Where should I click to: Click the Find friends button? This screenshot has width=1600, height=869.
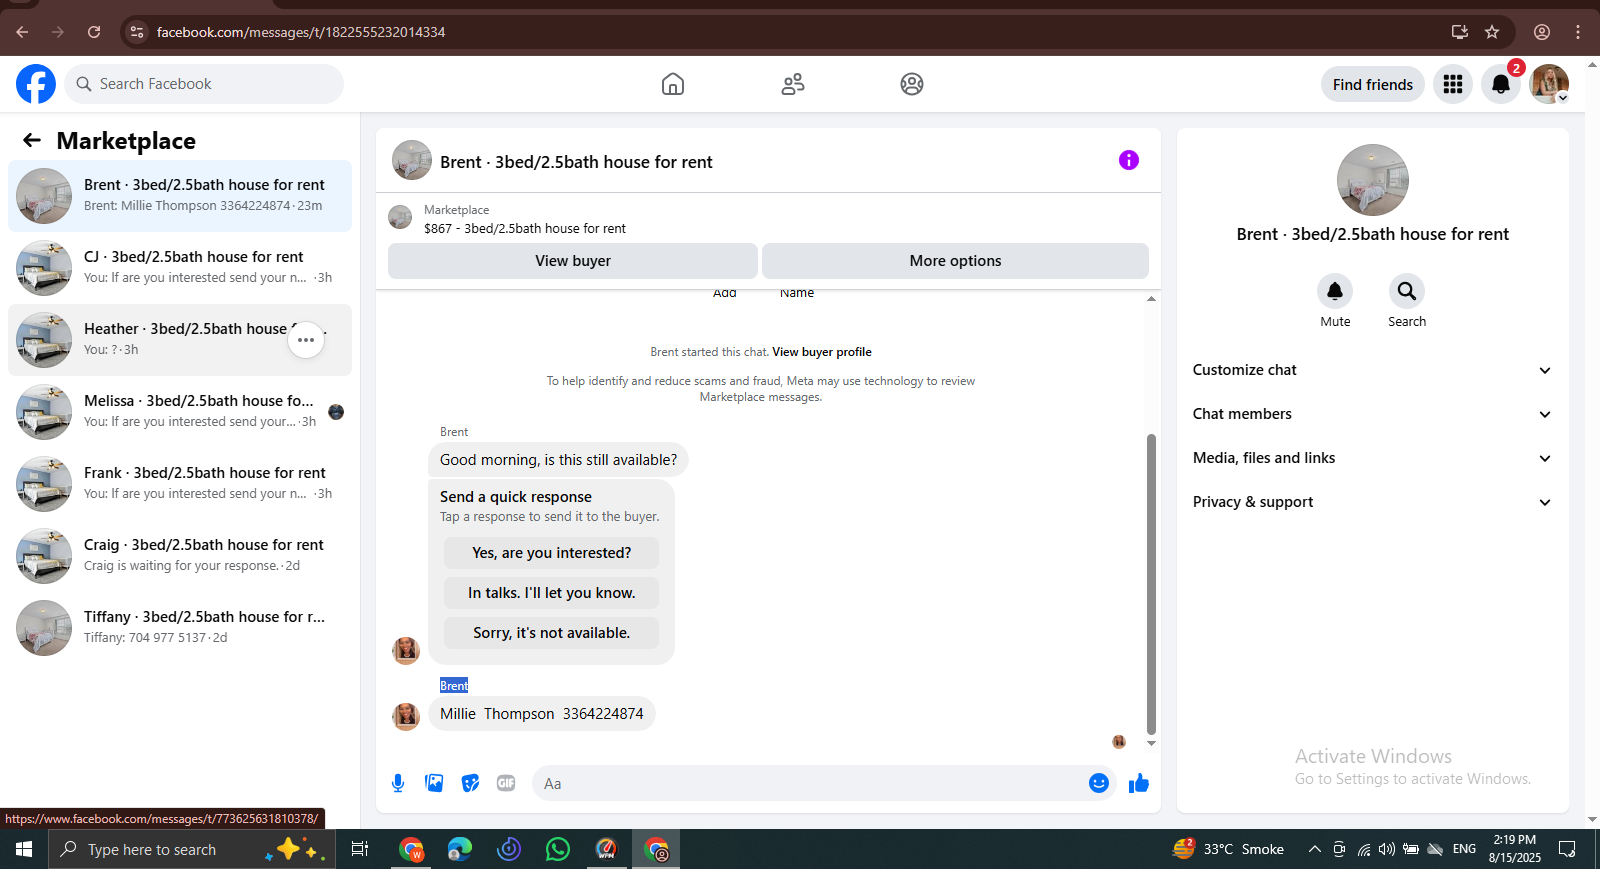(x=1372, y=84)
